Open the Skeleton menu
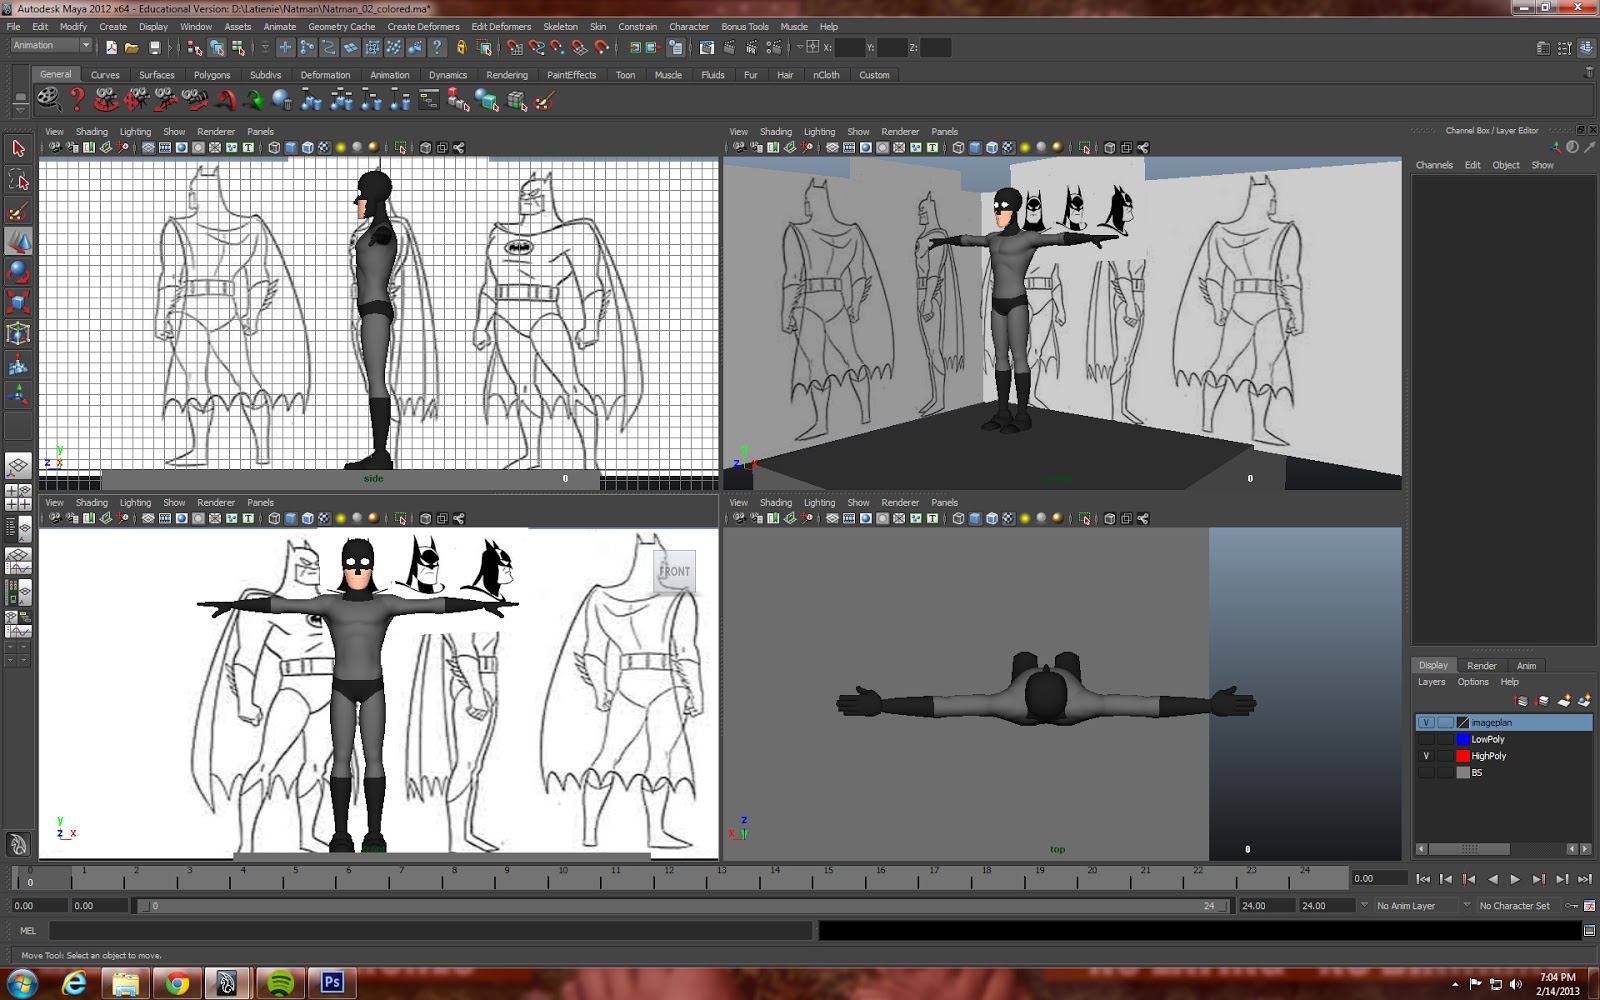The width and height of the screenshot is (1600, 1000). [561, 27]
